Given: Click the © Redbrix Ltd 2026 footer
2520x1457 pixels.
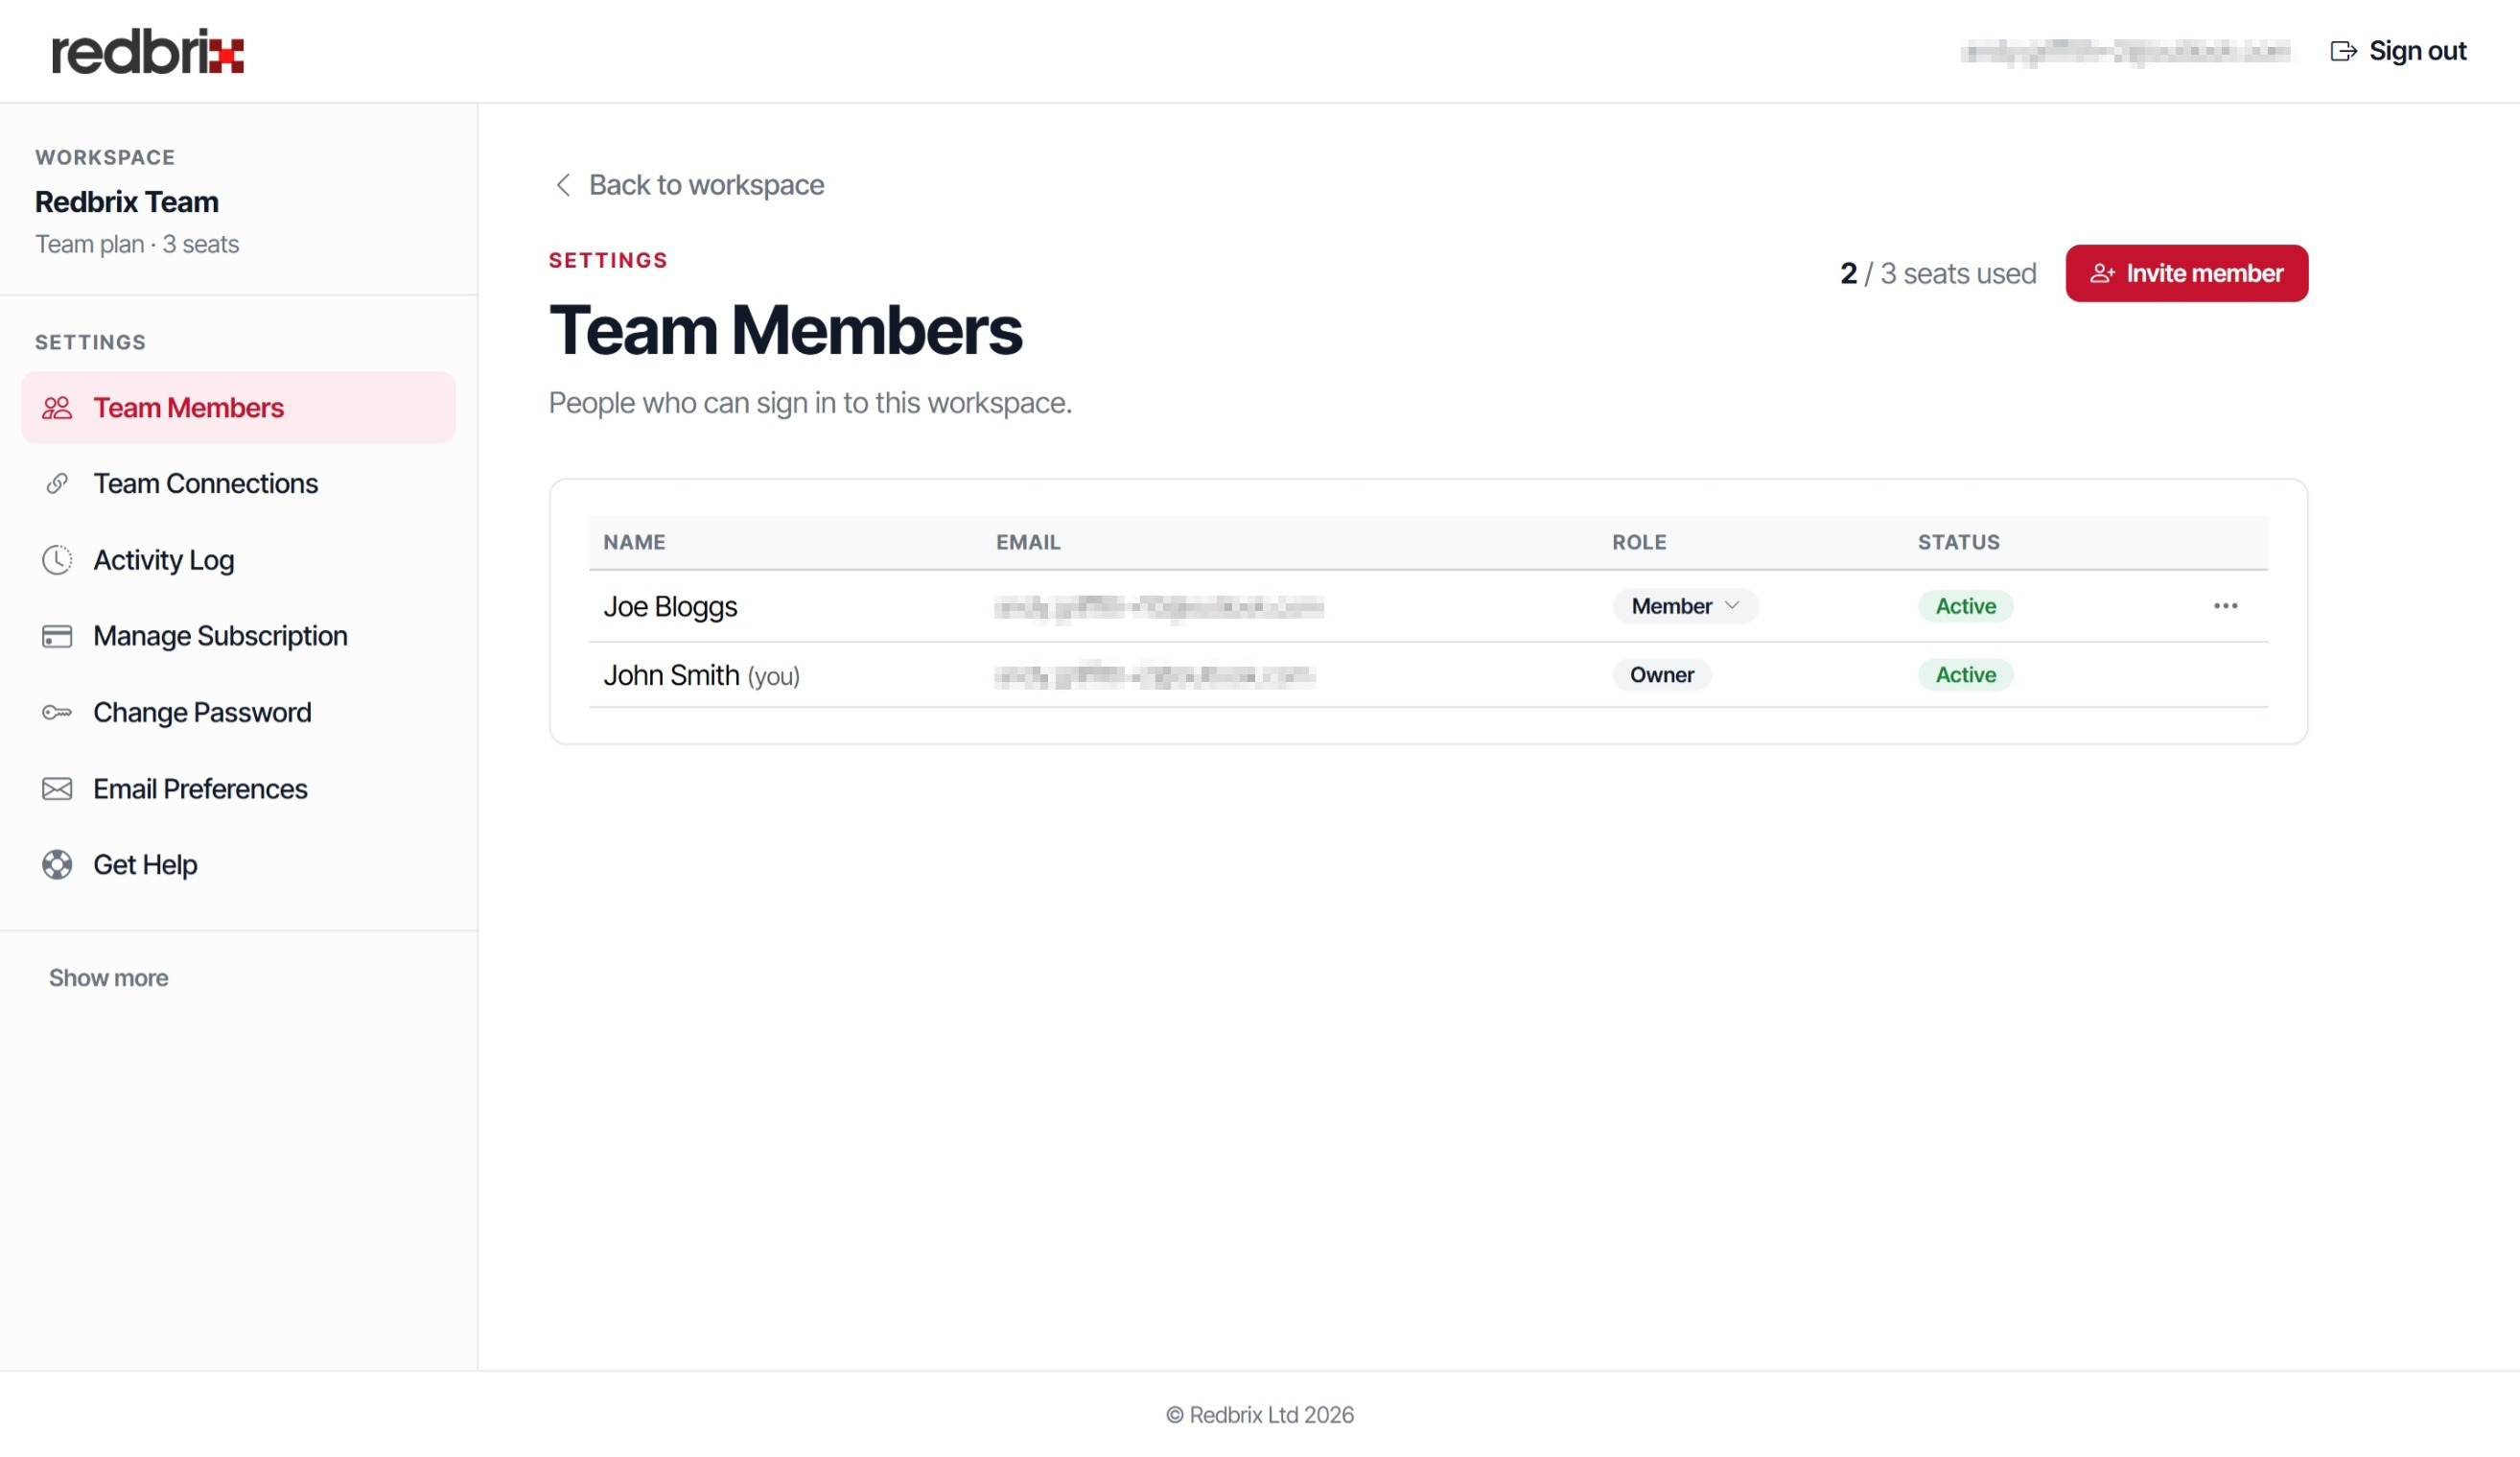Looking at the screenshot, I should click(1259, 1414).
